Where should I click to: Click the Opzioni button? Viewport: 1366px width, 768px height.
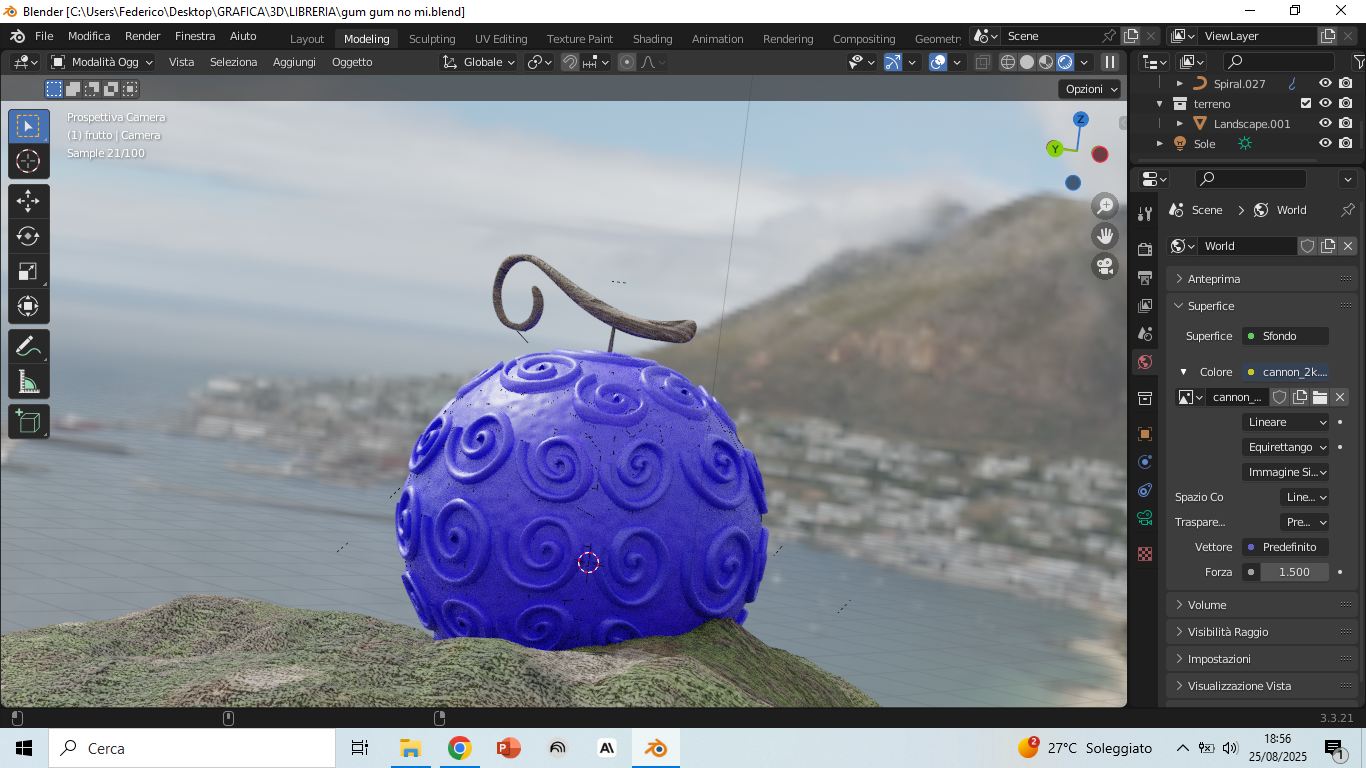1091,89
